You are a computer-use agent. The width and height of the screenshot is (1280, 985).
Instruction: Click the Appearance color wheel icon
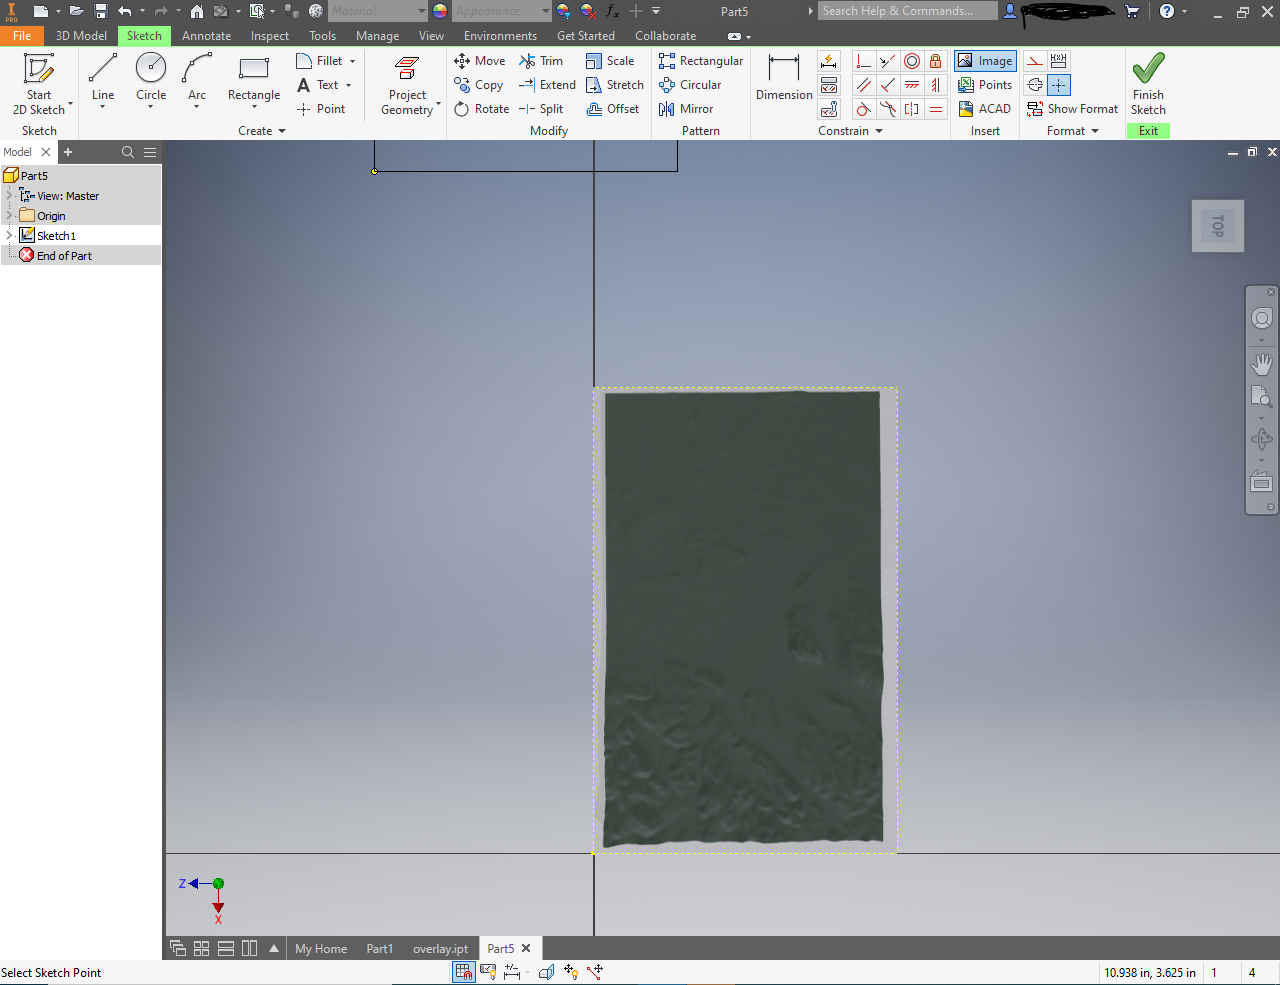click(440, 11)
